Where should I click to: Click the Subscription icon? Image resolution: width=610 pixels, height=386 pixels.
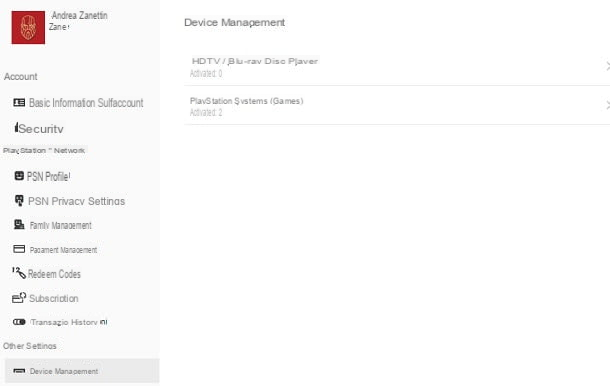click(x=19, y=298)
